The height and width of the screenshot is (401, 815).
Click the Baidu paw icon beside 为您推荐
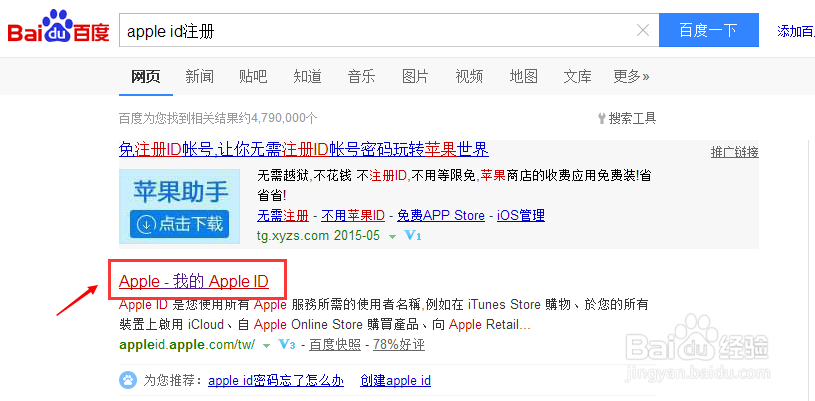[127, 380]
